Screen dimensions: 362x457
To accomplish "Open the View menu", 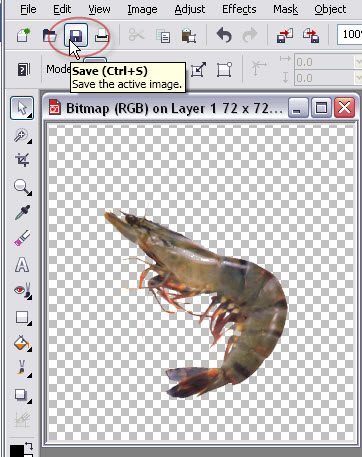I will tap(99, 9).
